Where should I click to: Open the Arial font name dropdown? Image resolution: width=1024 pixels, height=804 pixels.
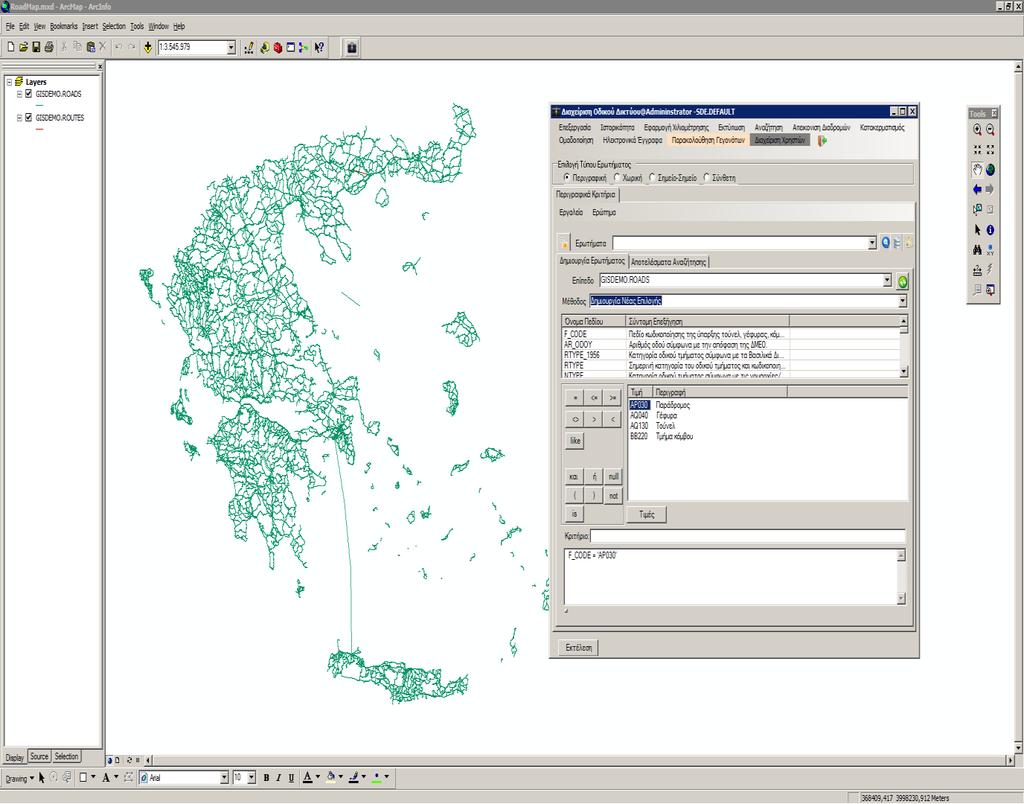coord(224,778)
